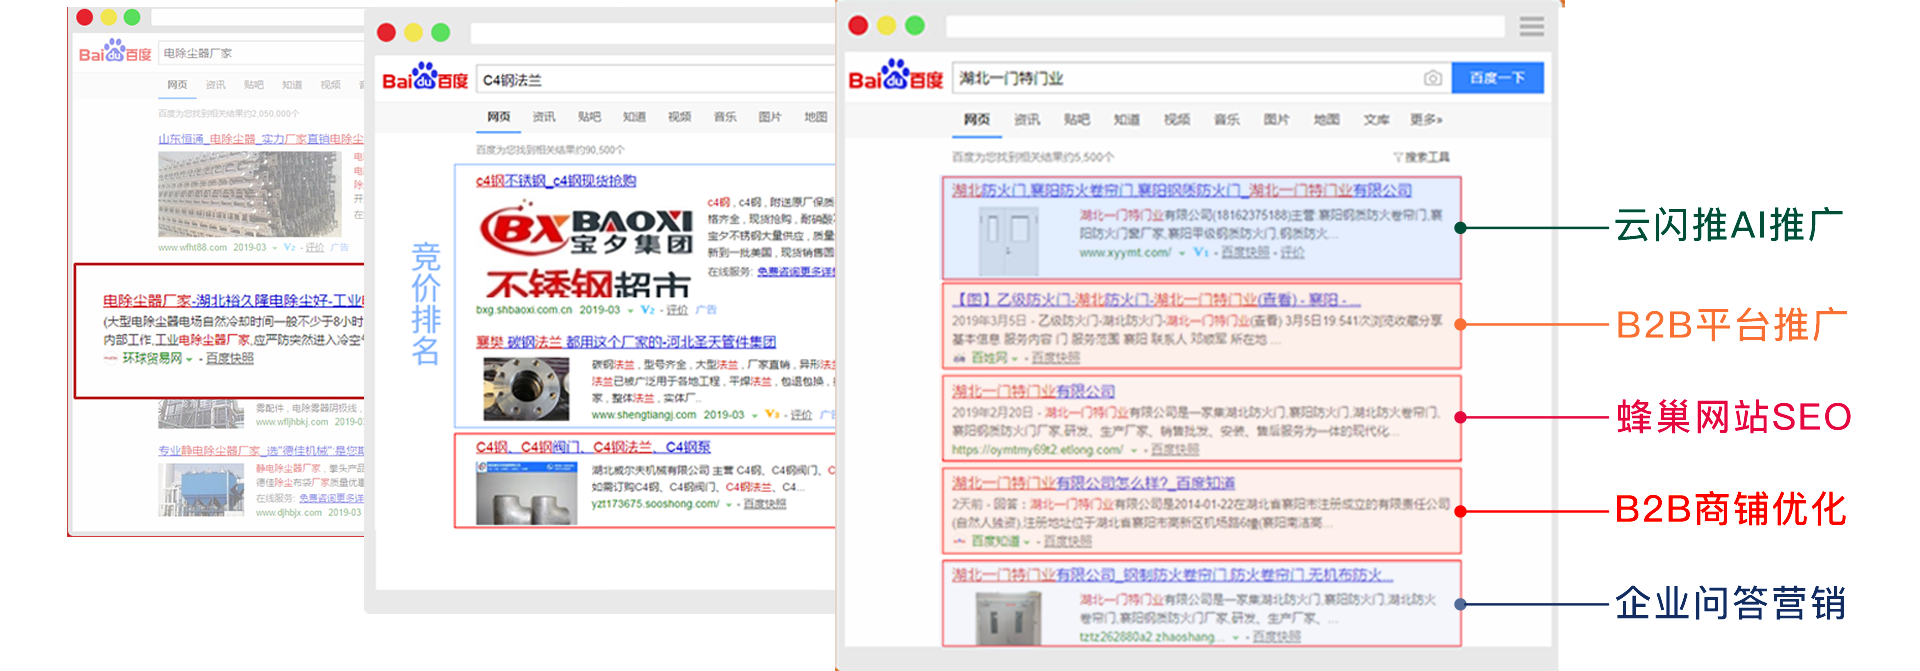This screenshot has width=1920, height=671.
Task: Expand the 更多» category list
Action: tap(1426, 120)
